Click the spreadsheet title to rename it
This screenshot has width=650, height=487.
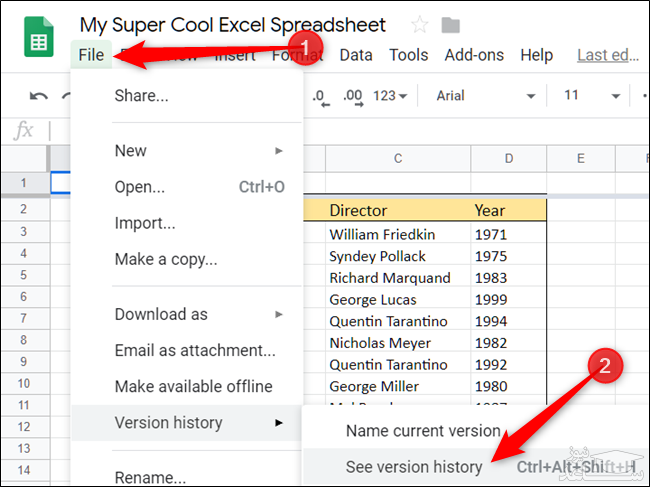[232, 24]
